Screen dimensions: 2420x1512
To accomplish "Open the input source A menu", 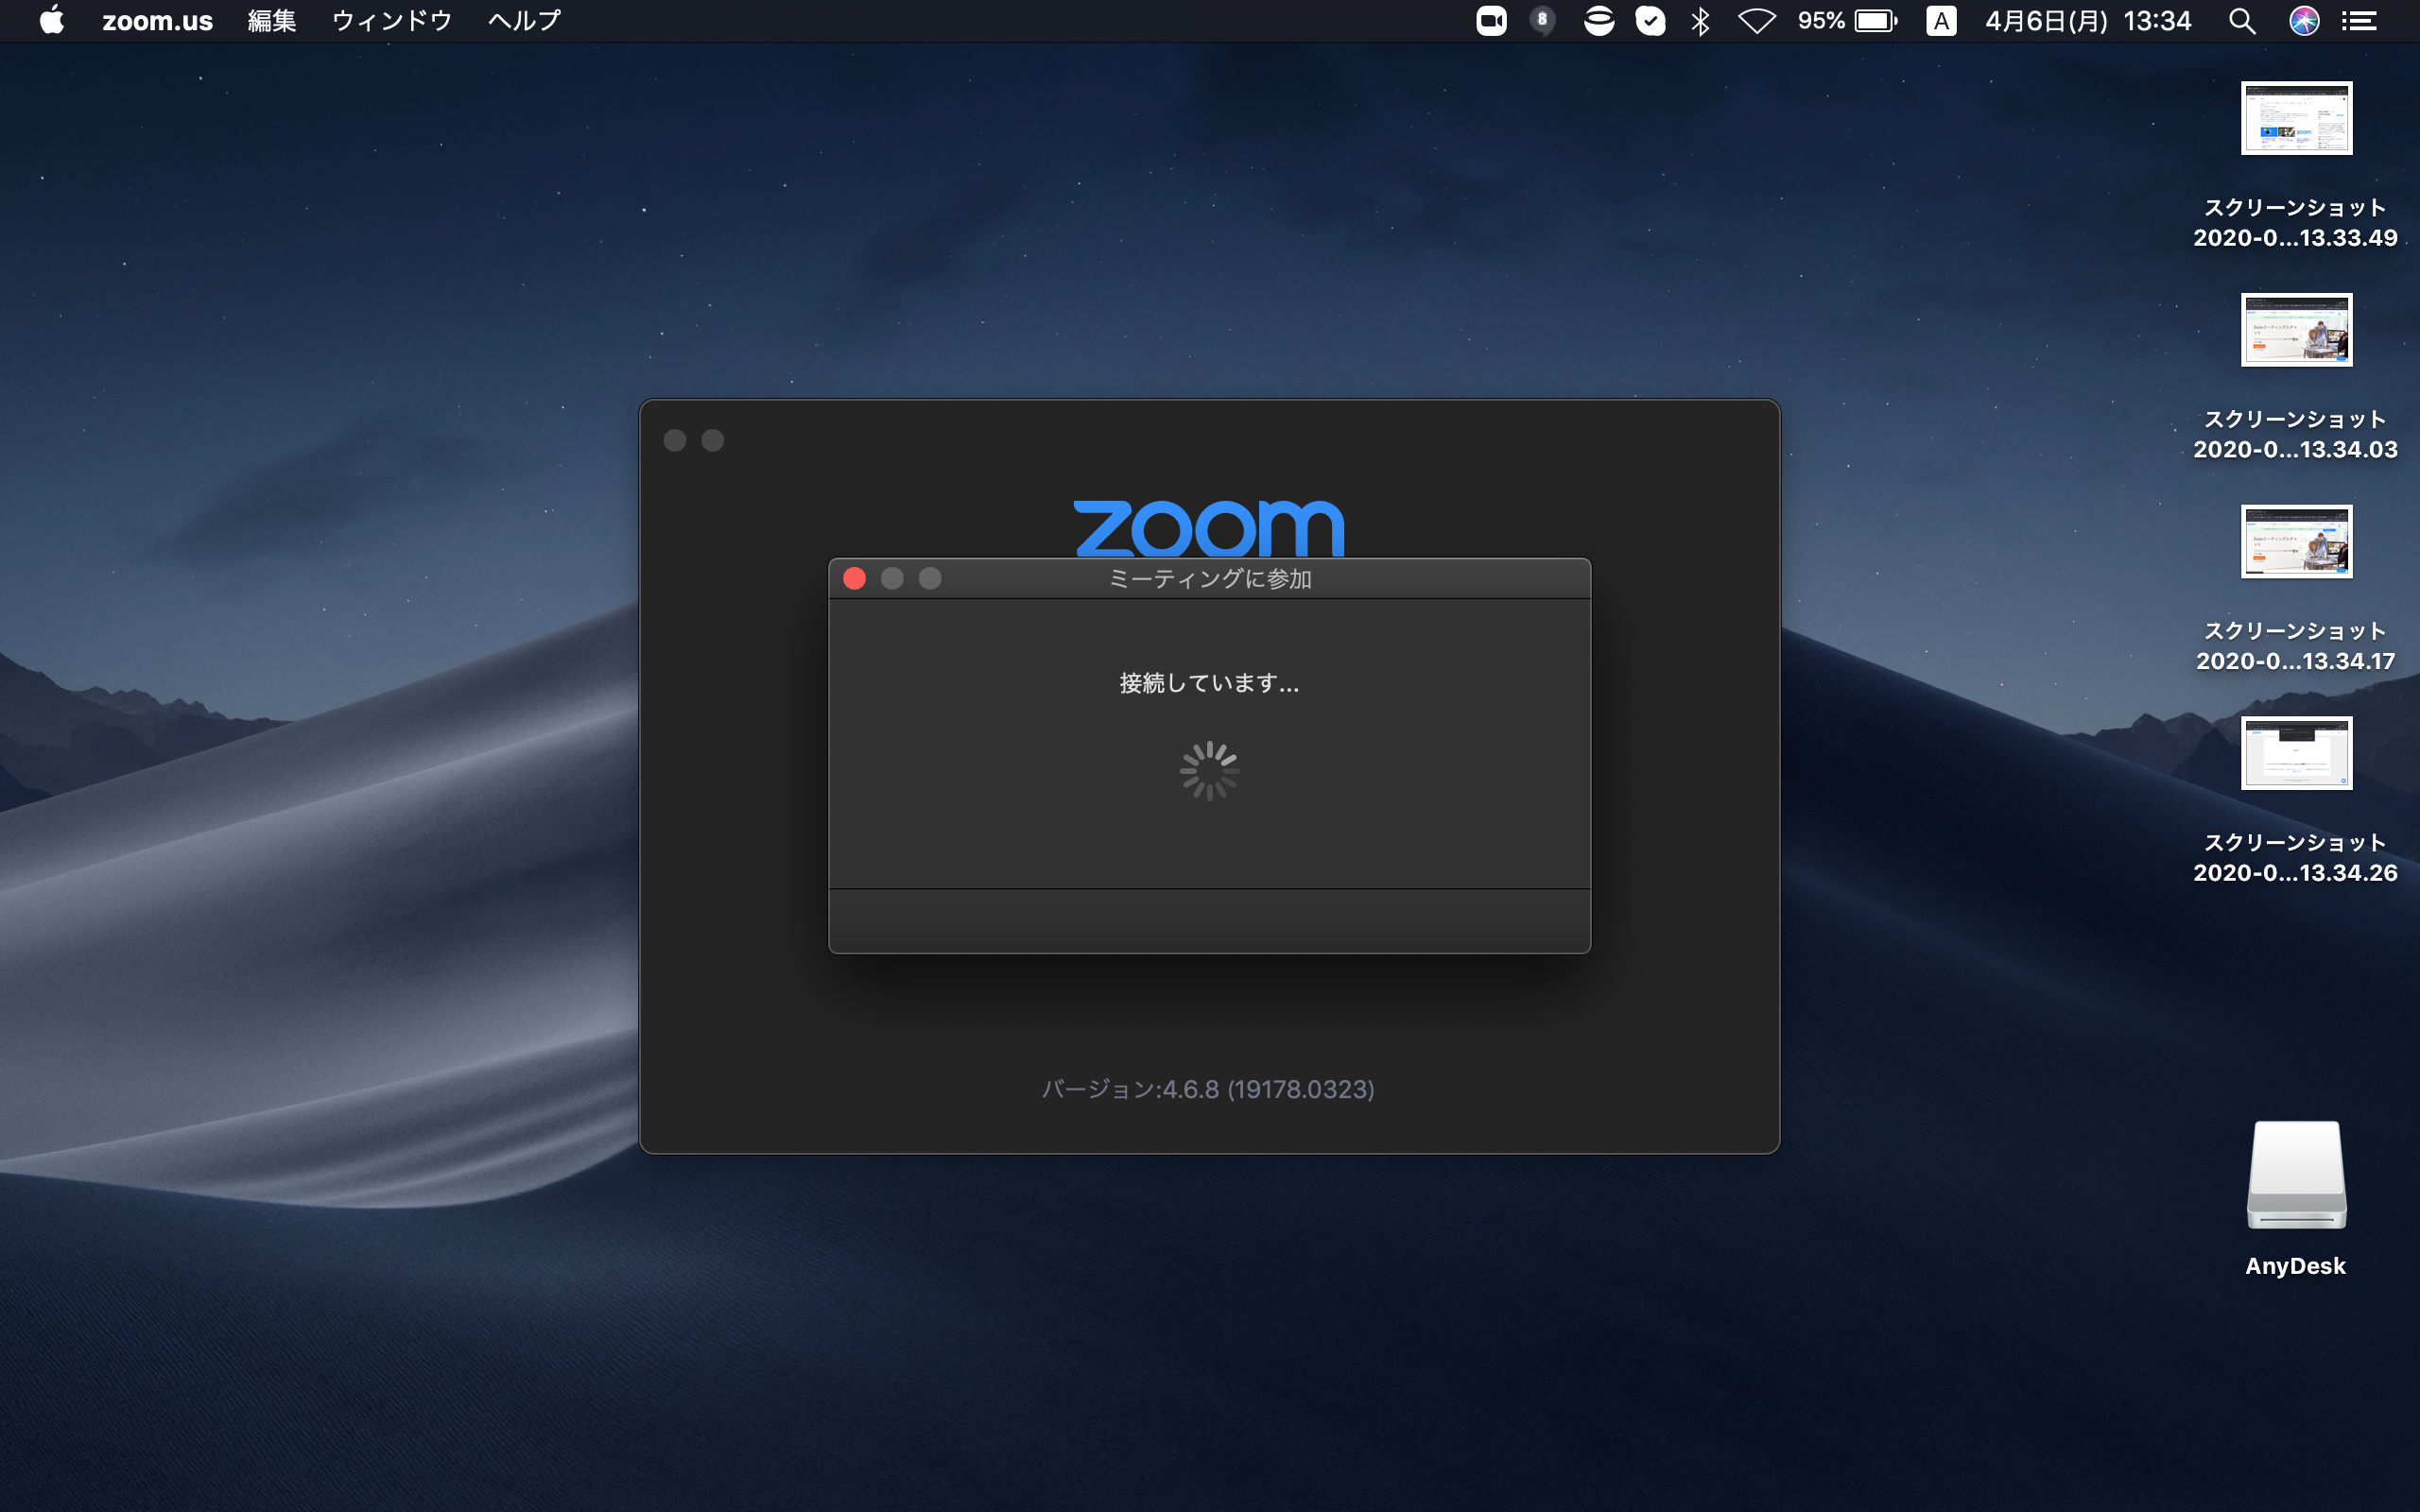I will [1941, 21].
